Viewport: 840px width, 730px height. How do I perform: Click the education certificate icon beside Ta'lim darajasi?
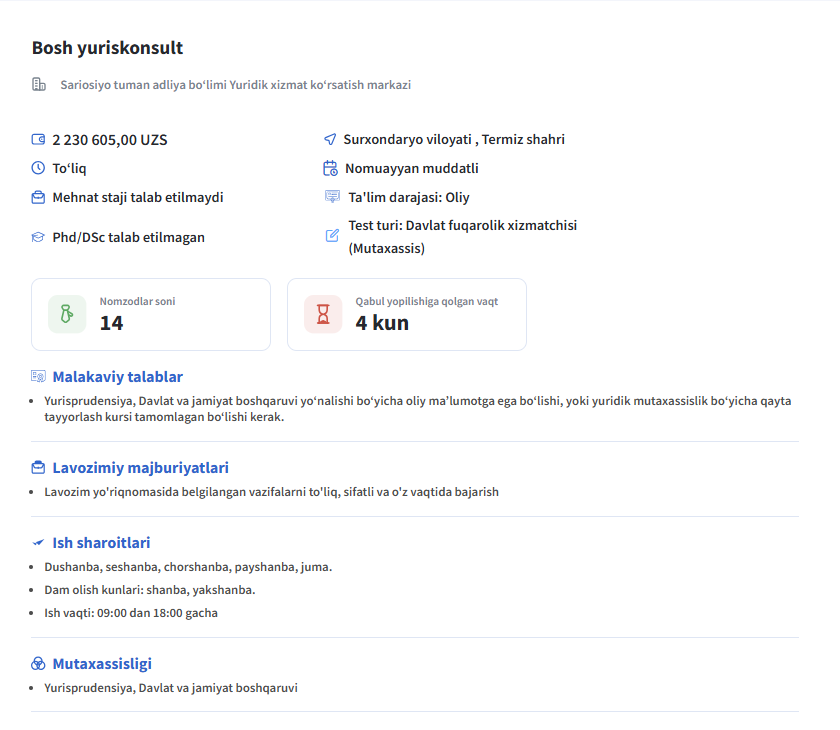click(332, 197)
